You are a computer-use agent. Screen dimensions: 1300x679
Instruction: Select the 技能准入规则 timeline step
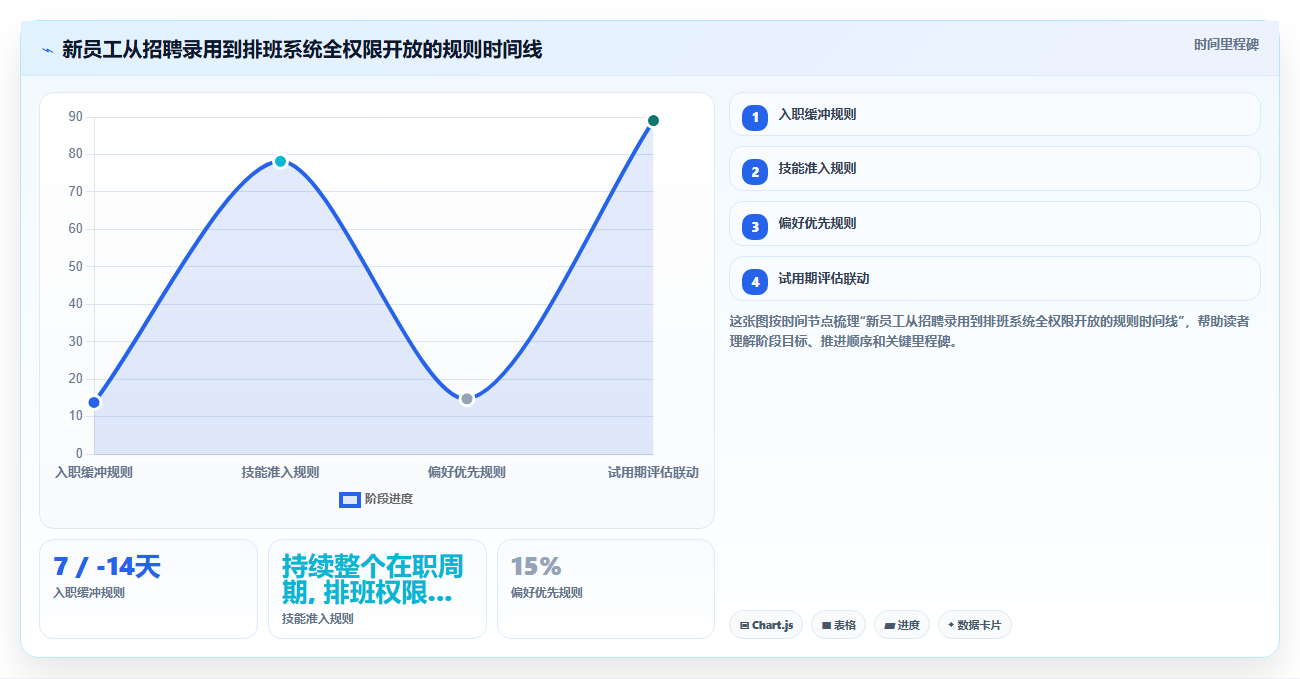[x=994, y=168]
